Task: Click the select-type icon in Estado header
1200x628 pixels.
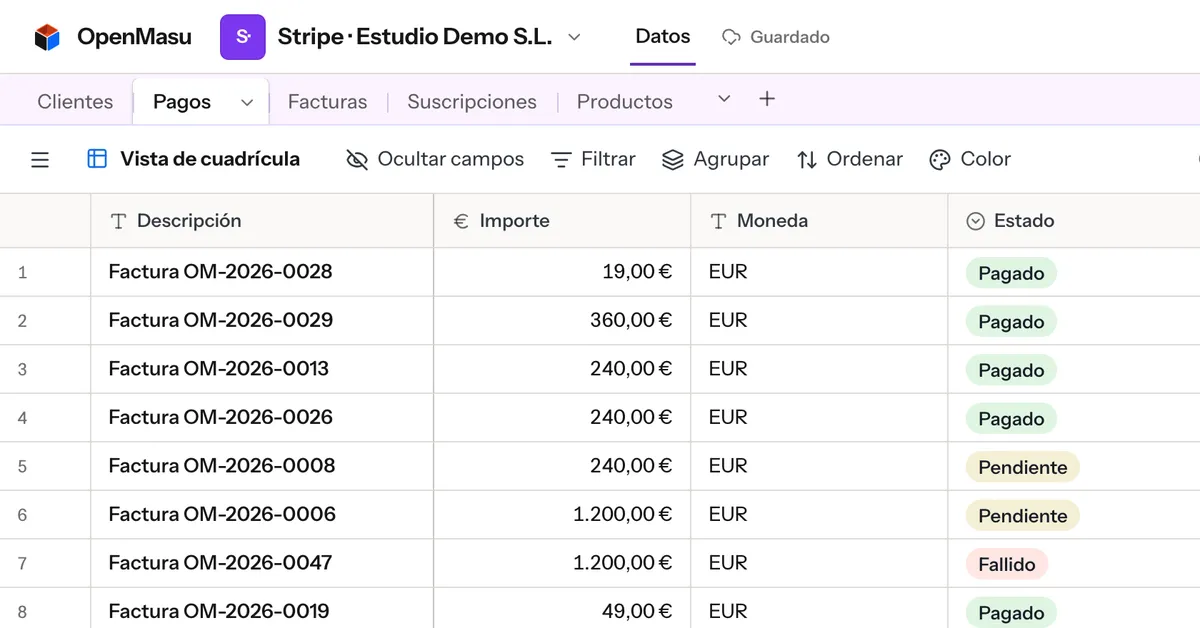Action: point(976,221)
